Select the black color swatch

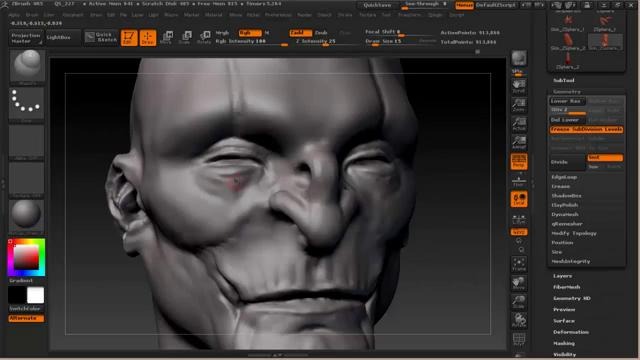coord(17,295)
